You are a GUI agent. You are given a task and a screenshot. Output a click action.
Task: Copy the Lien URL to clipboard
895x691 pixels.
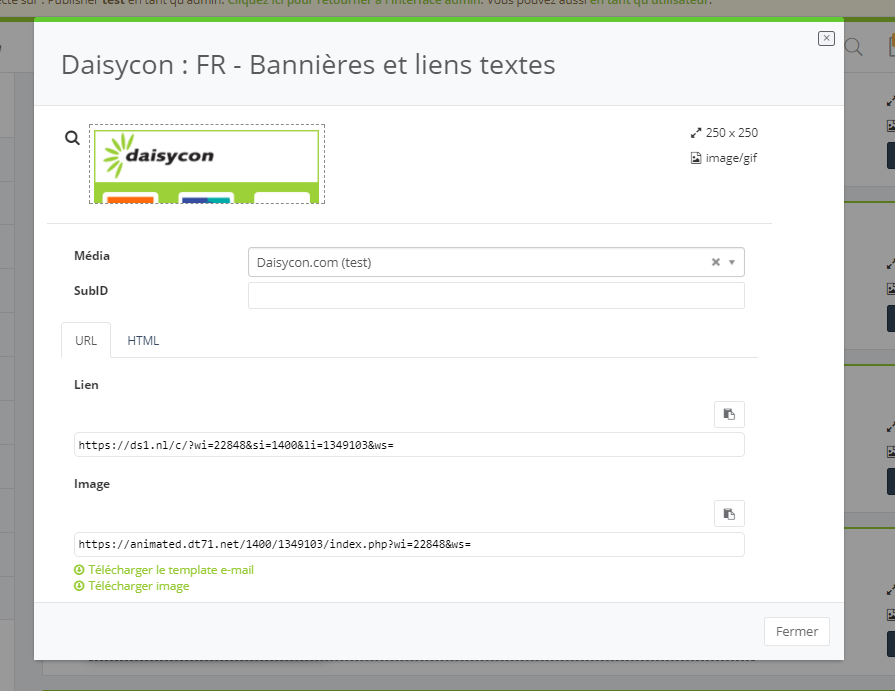729,414
